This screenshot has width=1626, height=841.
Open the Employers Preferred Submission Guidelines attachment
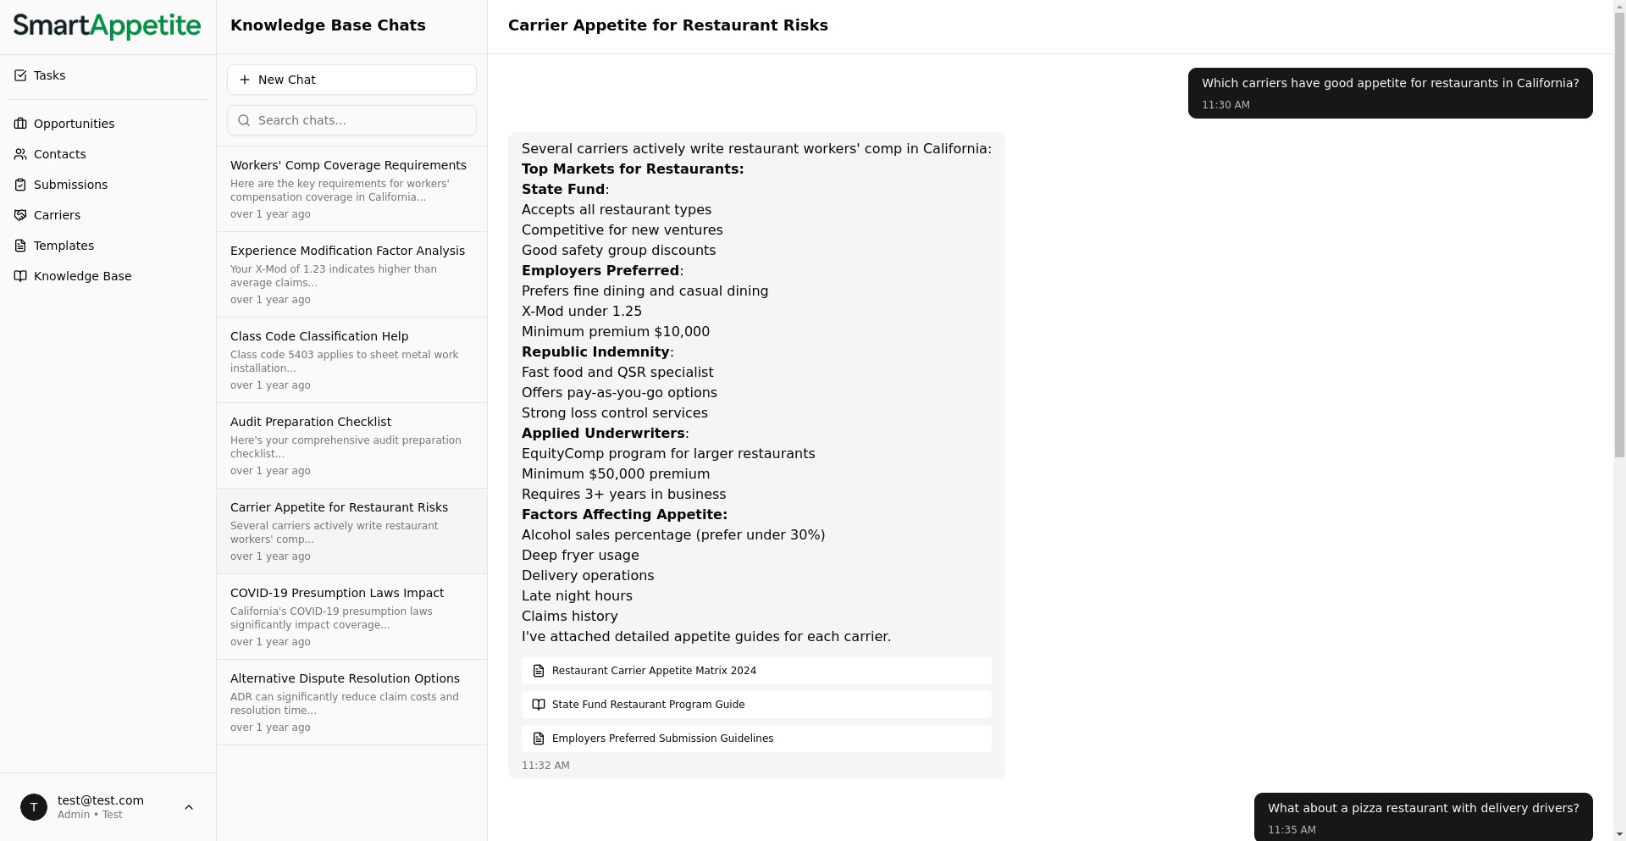click(755, 738)
